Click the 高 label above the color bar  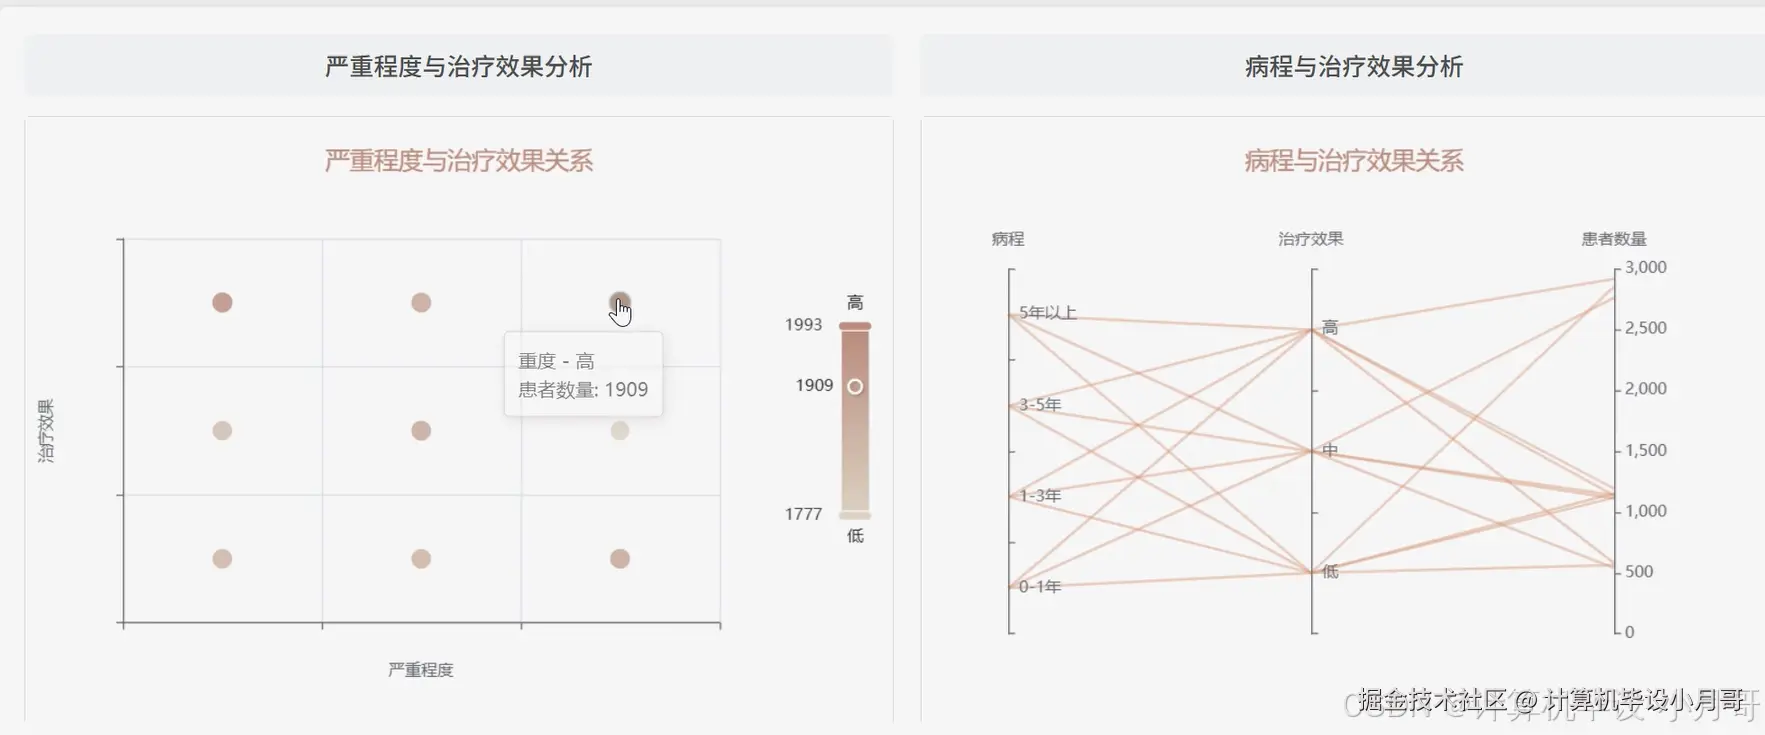point(856,302)
